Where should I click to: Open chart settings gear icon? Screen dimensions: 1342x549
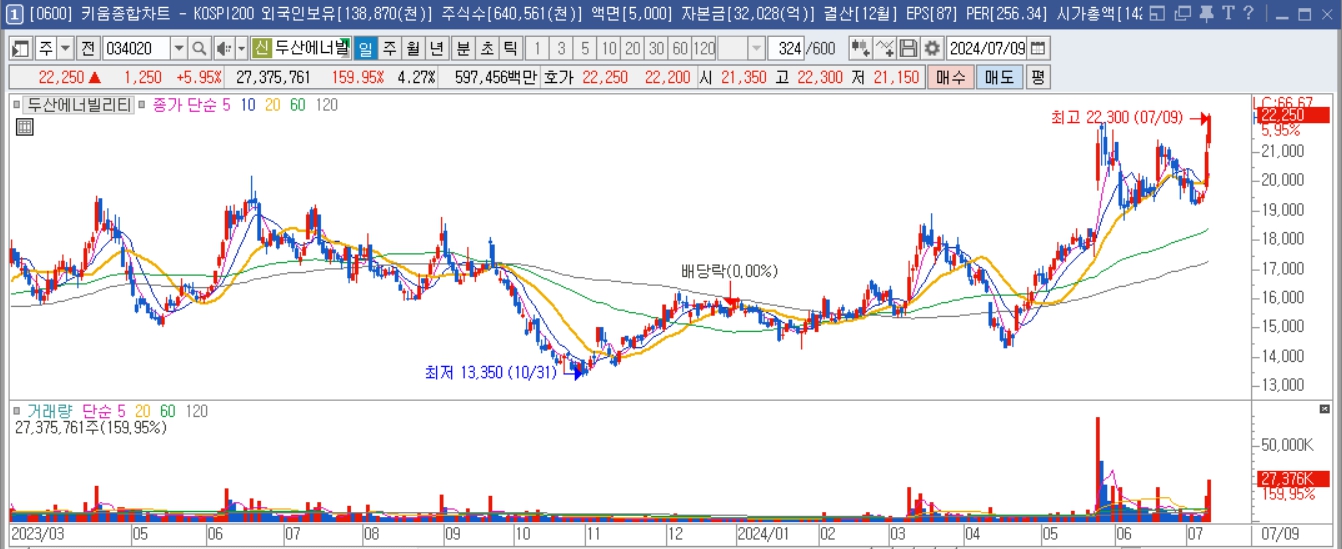coord(932,49)
